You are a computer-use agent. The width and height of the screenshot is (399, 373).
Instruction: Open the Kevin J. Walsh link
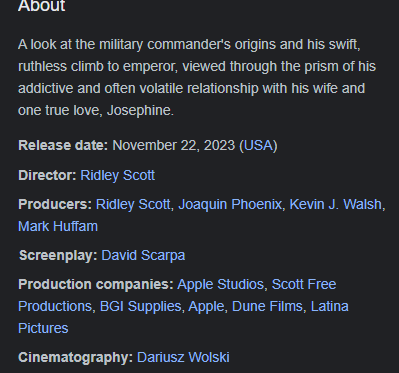(335, 204)
